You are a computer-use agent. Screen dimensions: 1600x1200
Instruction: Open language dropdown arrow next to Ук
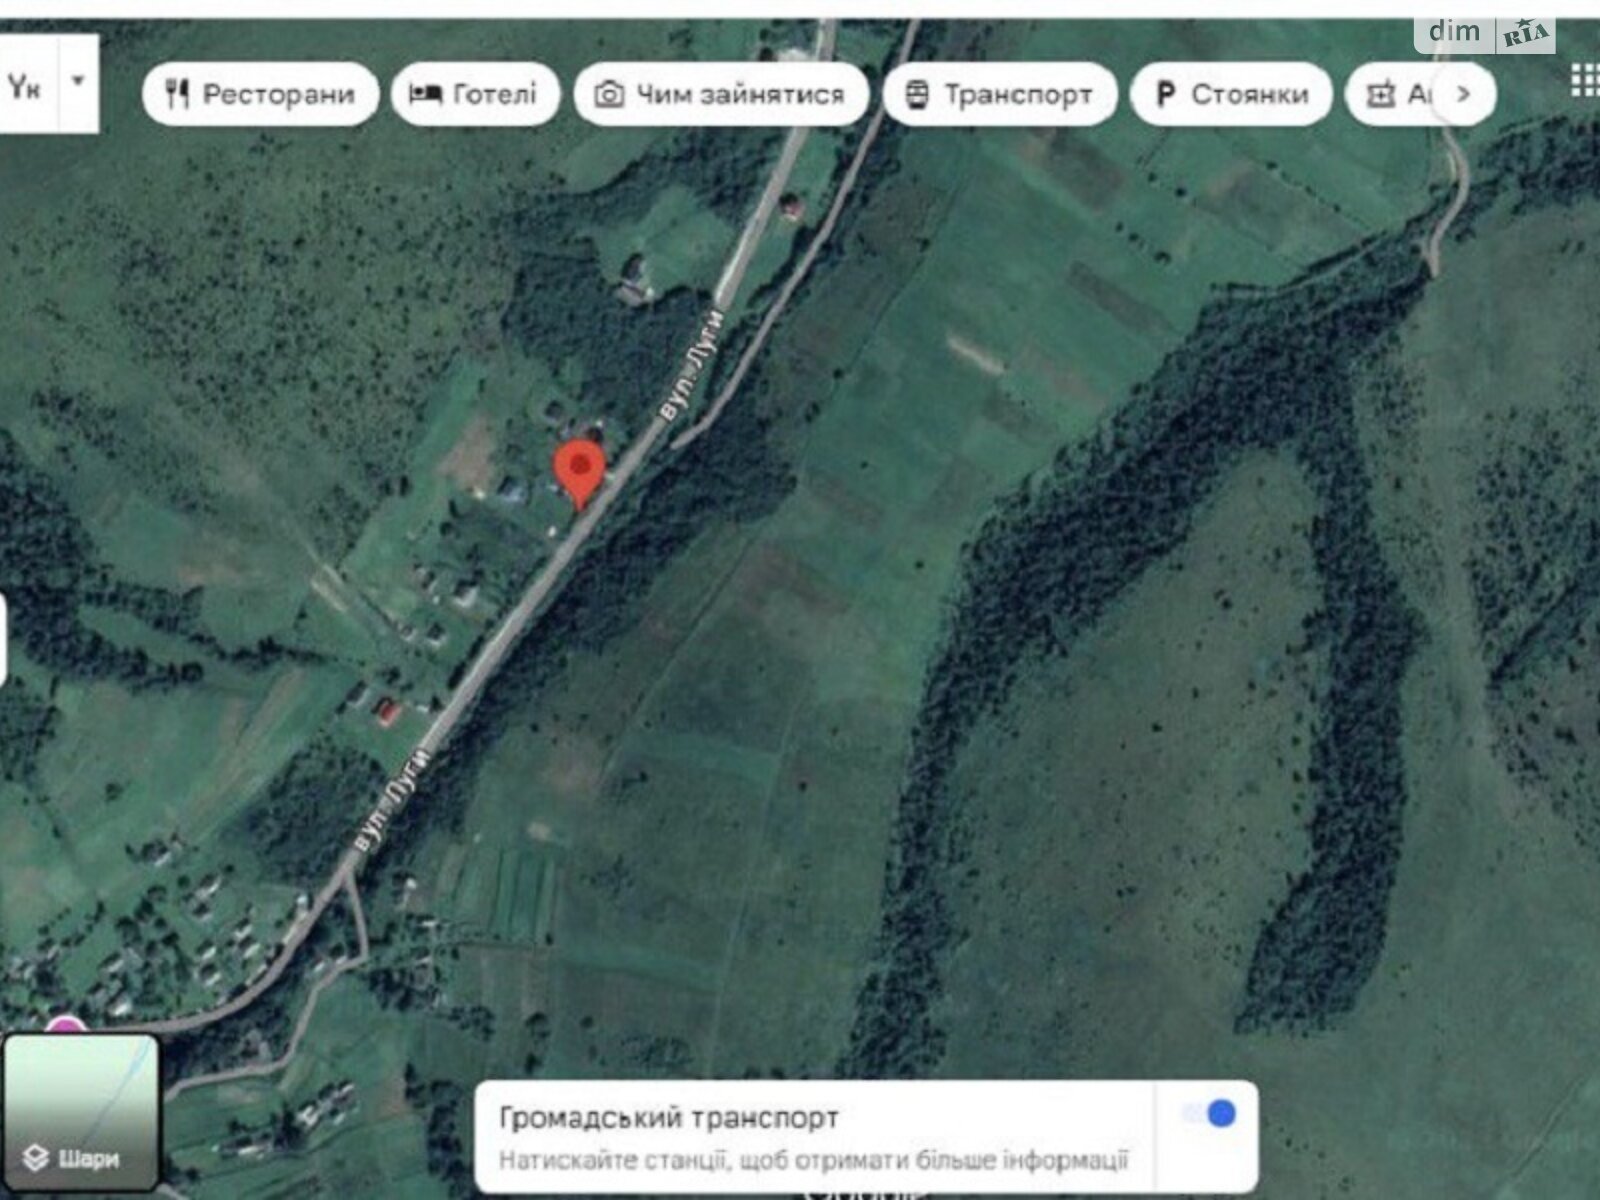pyautogui.click(x=78, y=82)
